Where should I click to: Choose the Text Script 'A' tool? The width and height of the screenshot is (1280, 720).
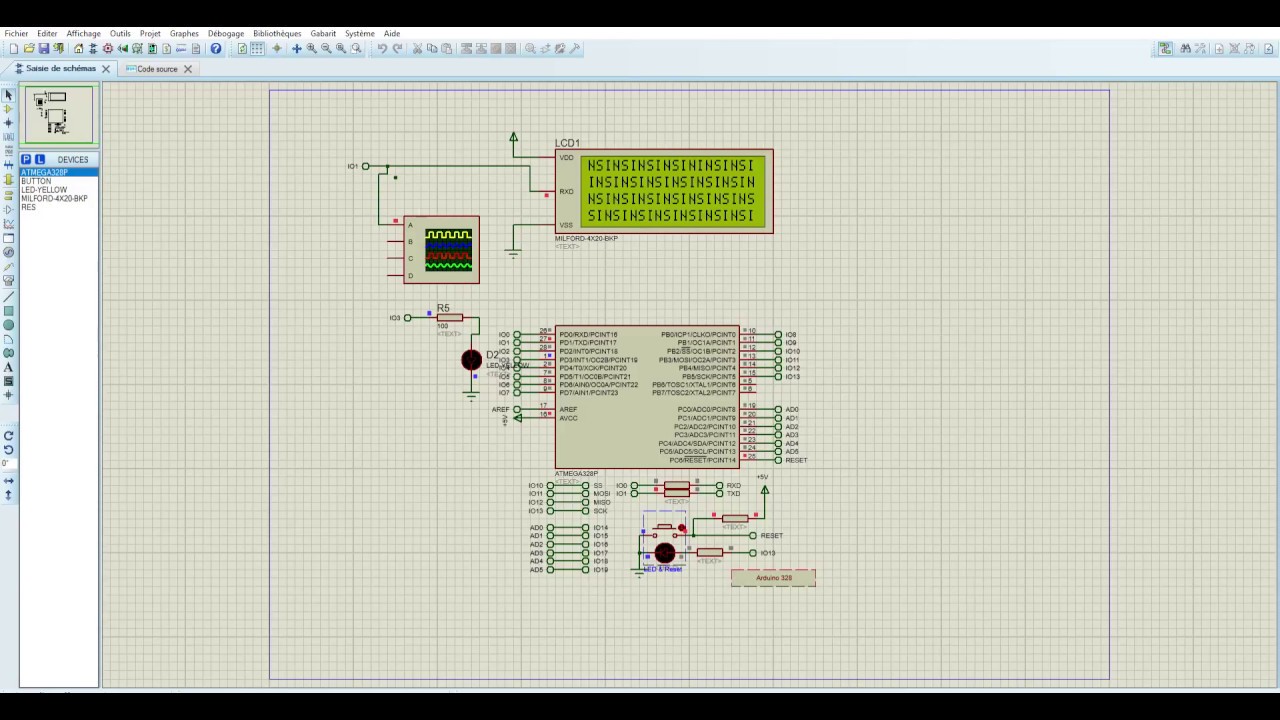point(8,367)
